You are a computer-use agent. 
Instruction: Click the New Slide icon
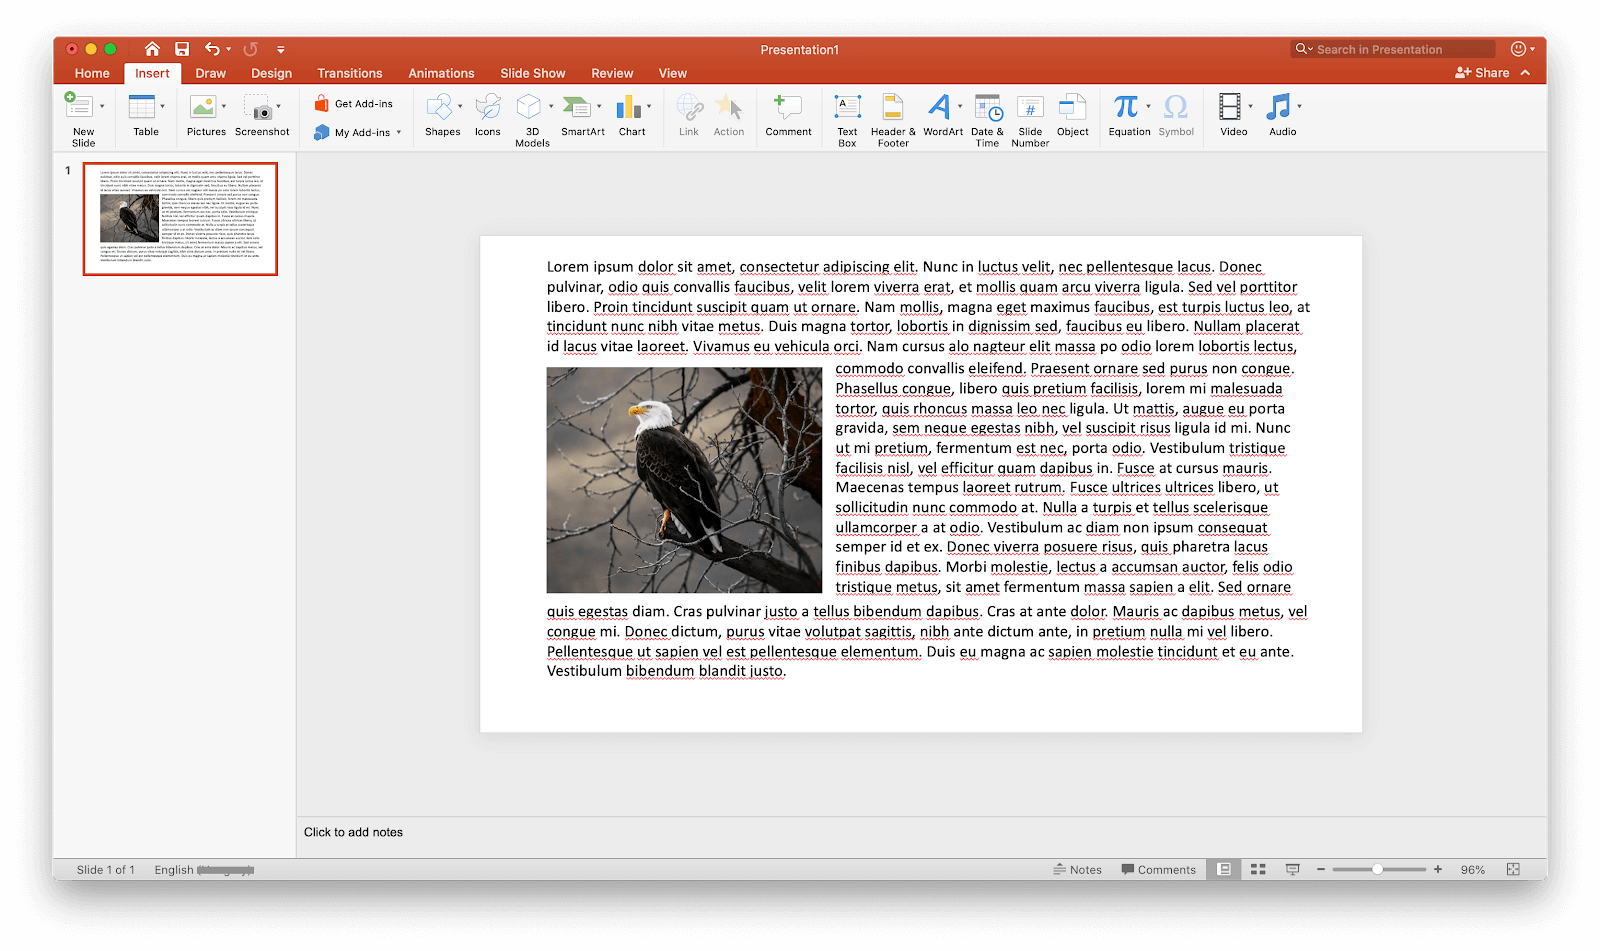click(78, 105)
